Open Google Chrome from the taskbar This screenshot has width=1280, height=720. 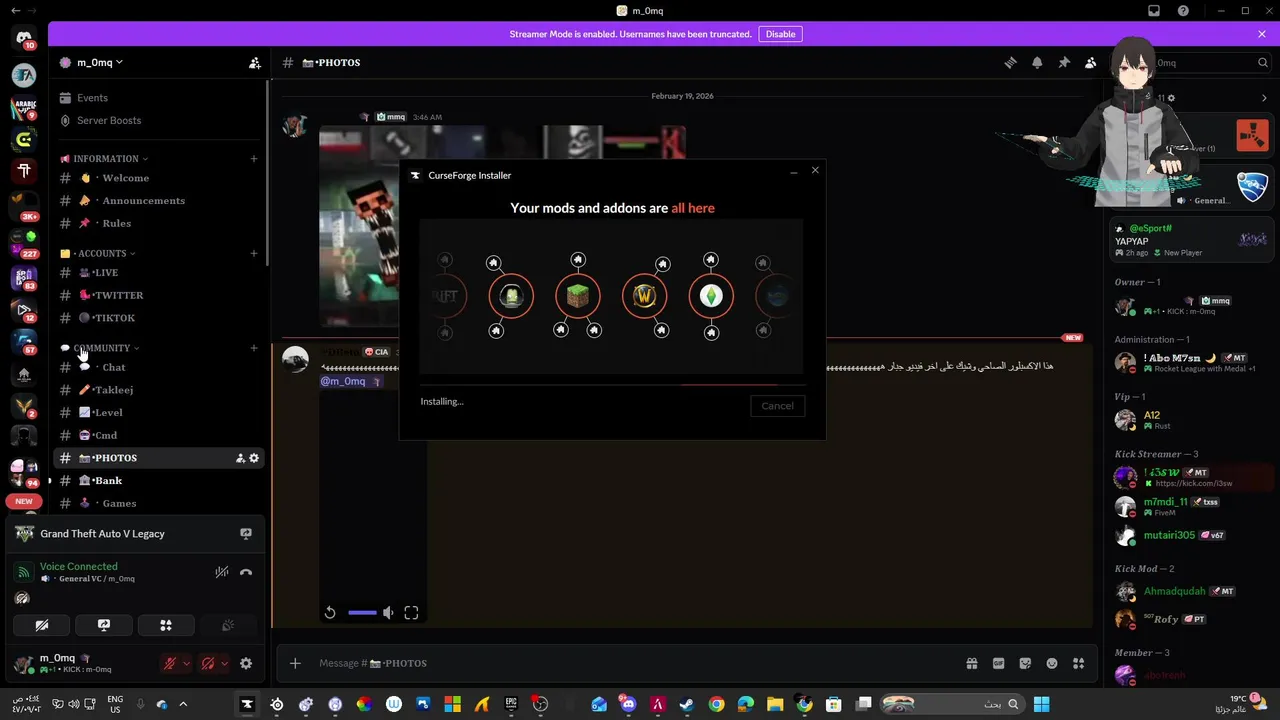coord(716,704)
